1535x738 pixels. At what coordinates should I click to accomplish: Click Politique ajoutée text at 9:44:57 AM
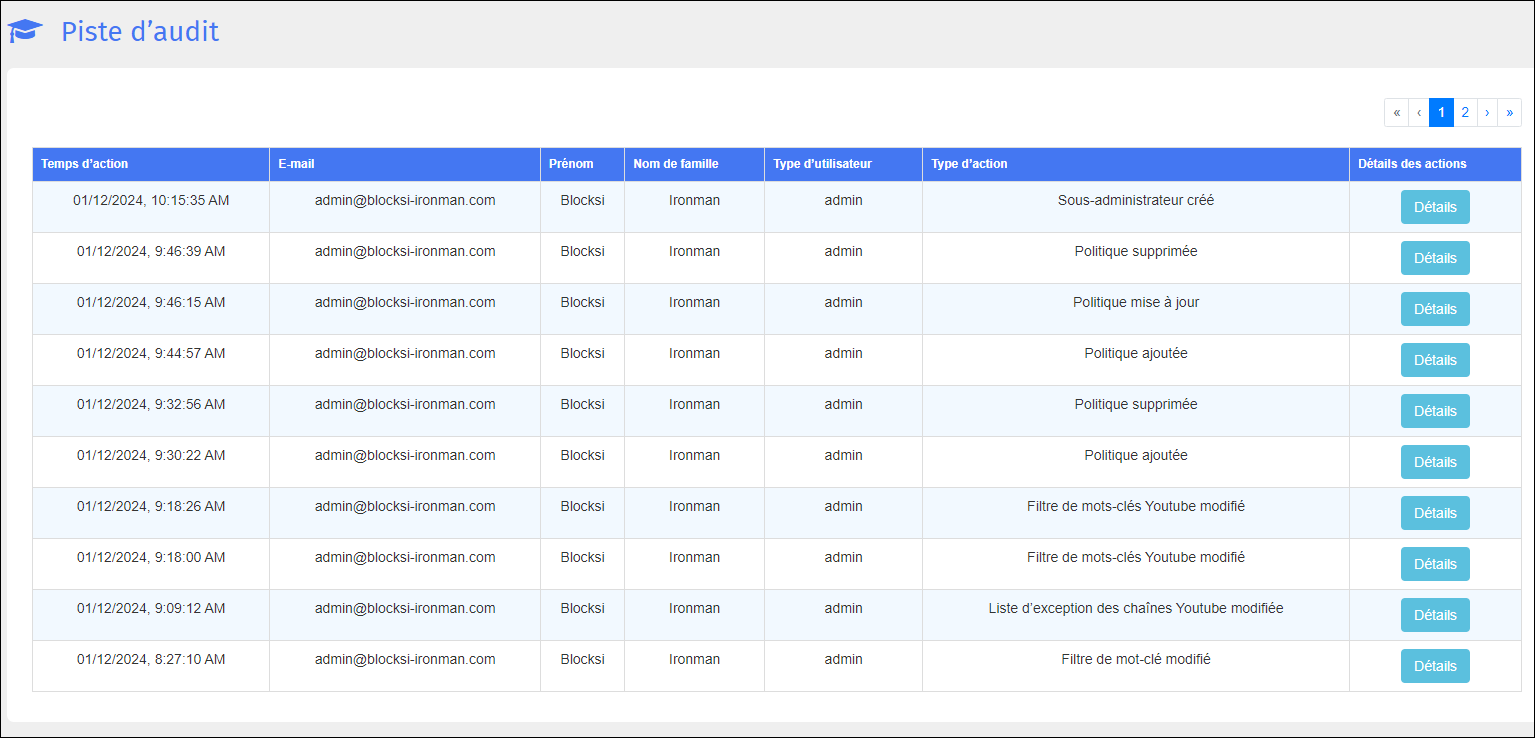coord(1136,353)
